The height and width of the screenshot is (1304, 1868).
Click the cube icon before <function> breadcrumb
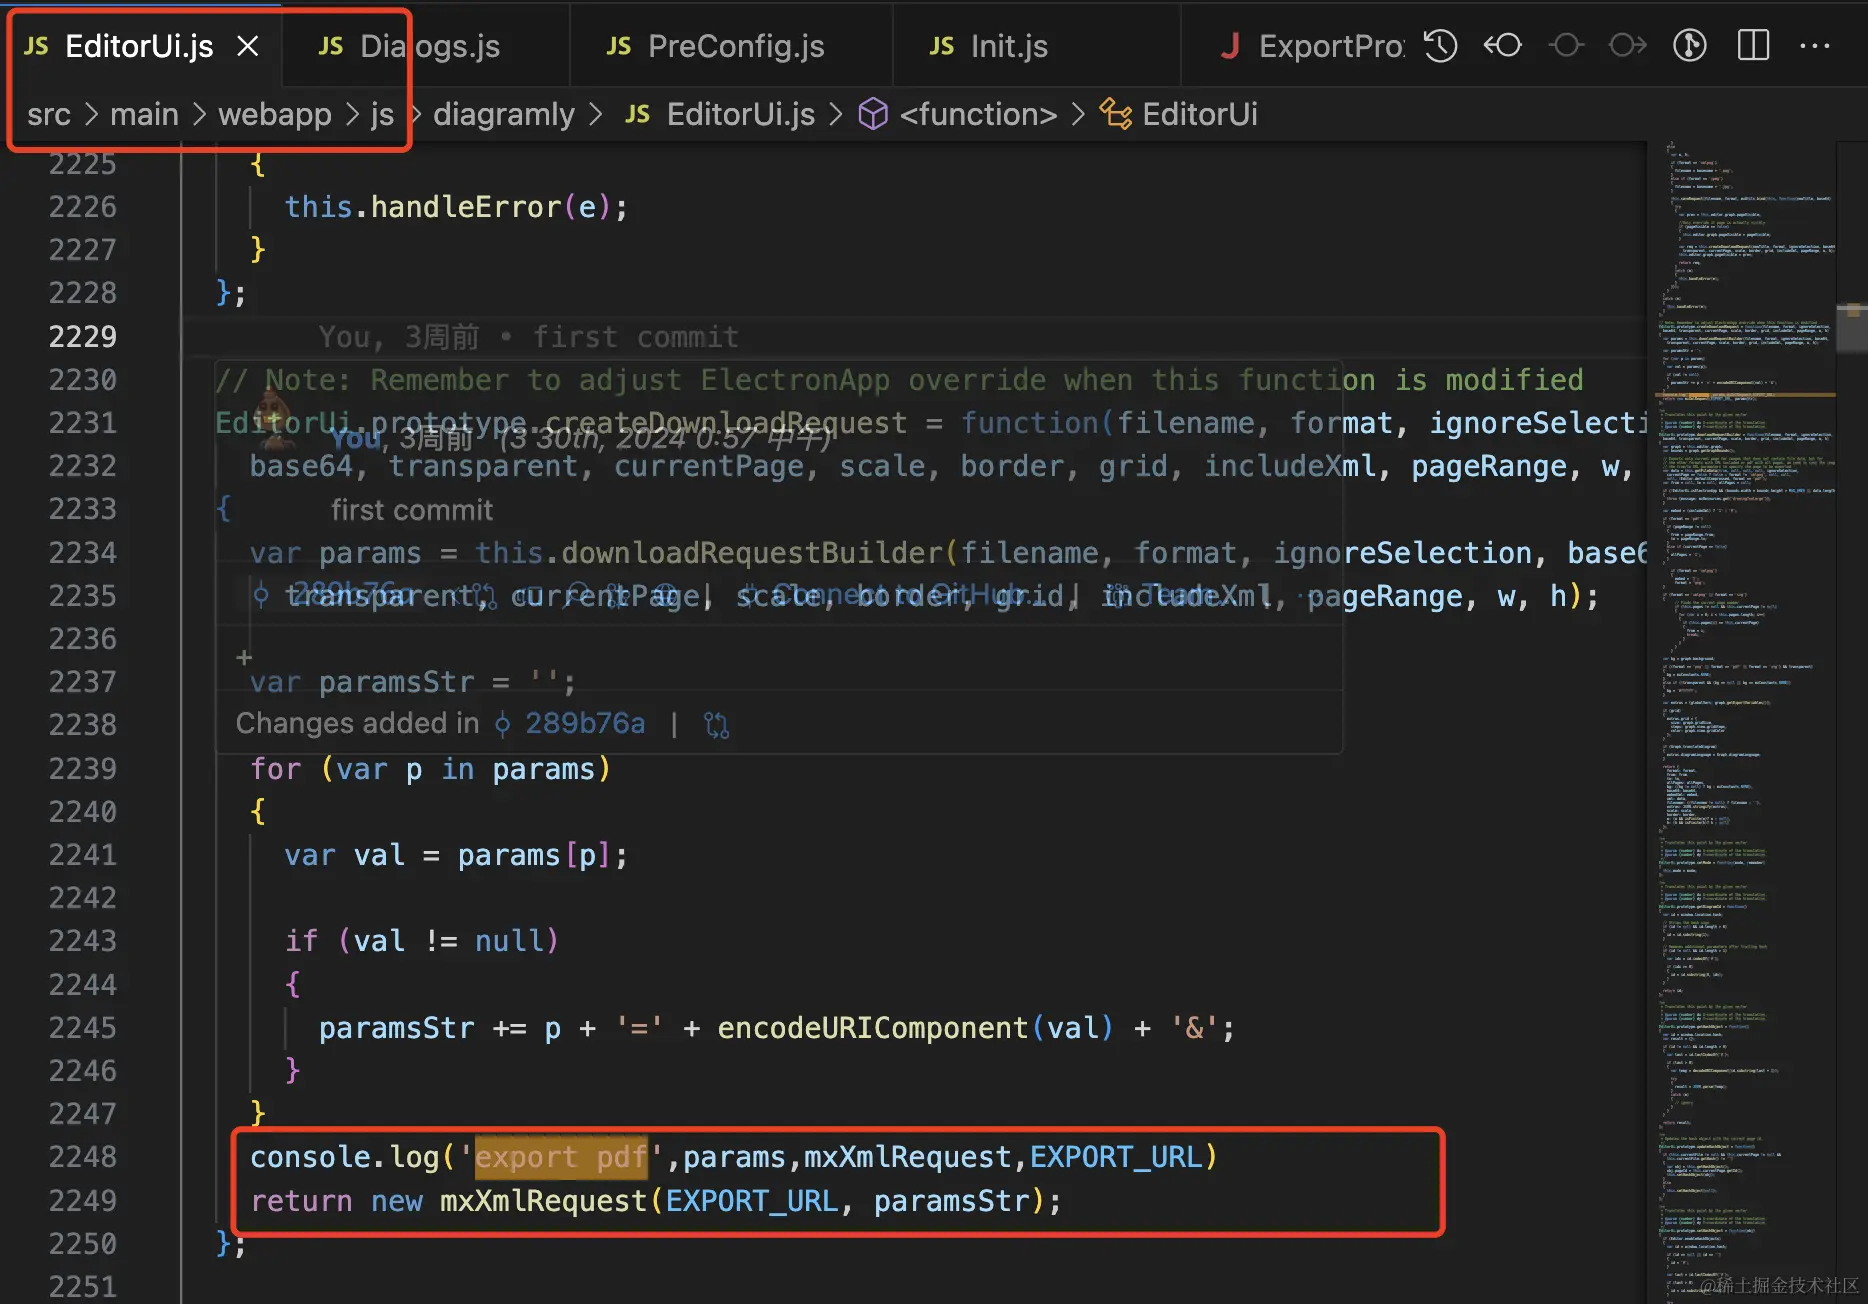[x=873, y=114]
